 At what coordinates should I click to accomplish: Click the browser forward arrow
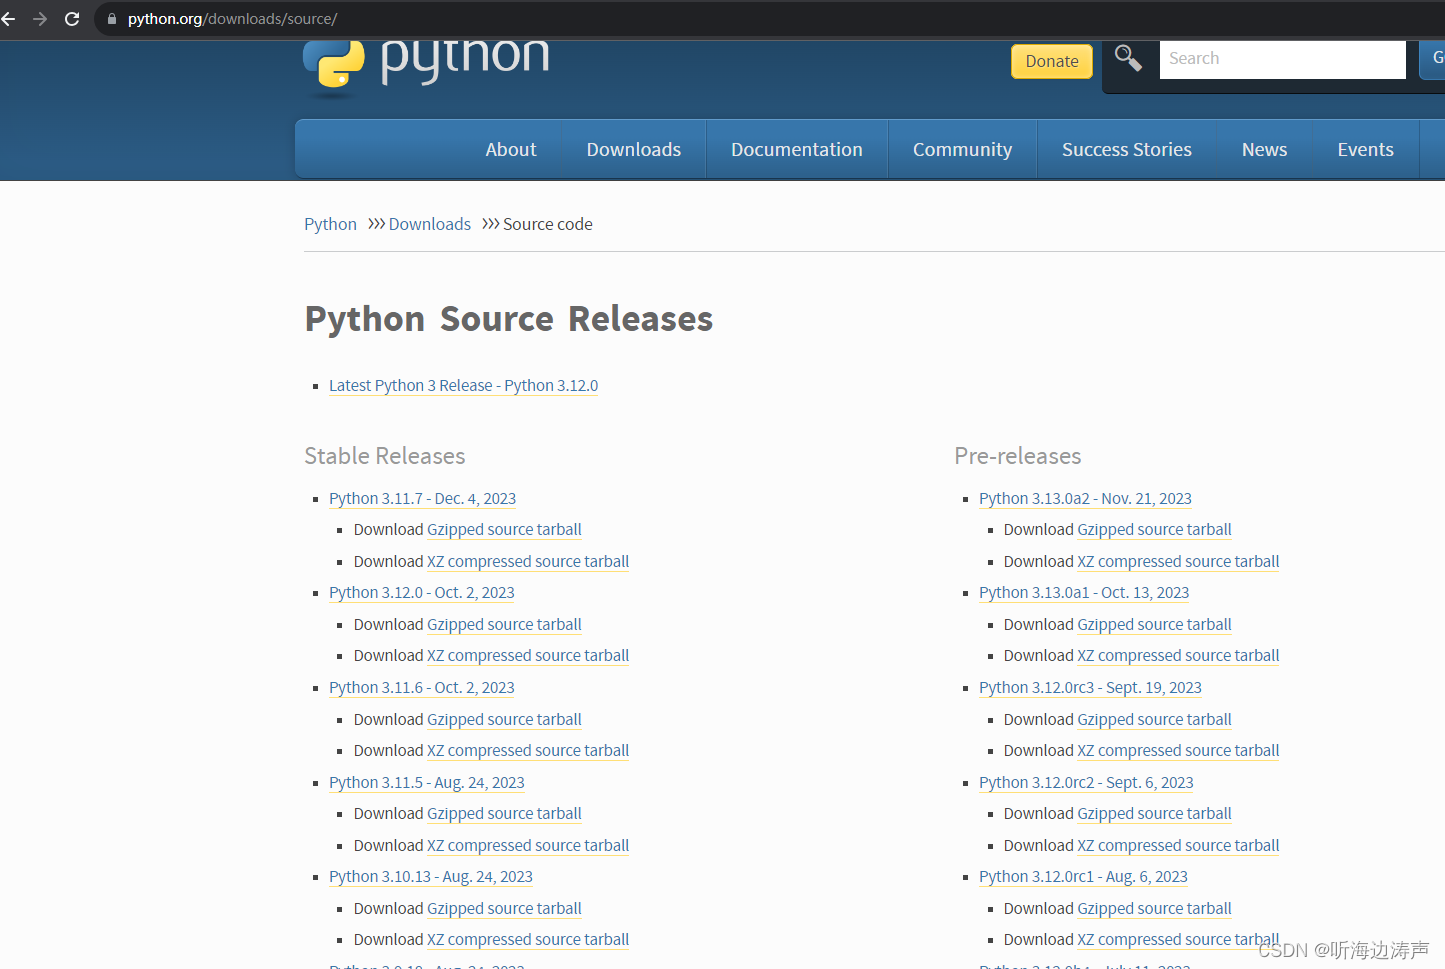pyautogui.click(x=40, y=19)
